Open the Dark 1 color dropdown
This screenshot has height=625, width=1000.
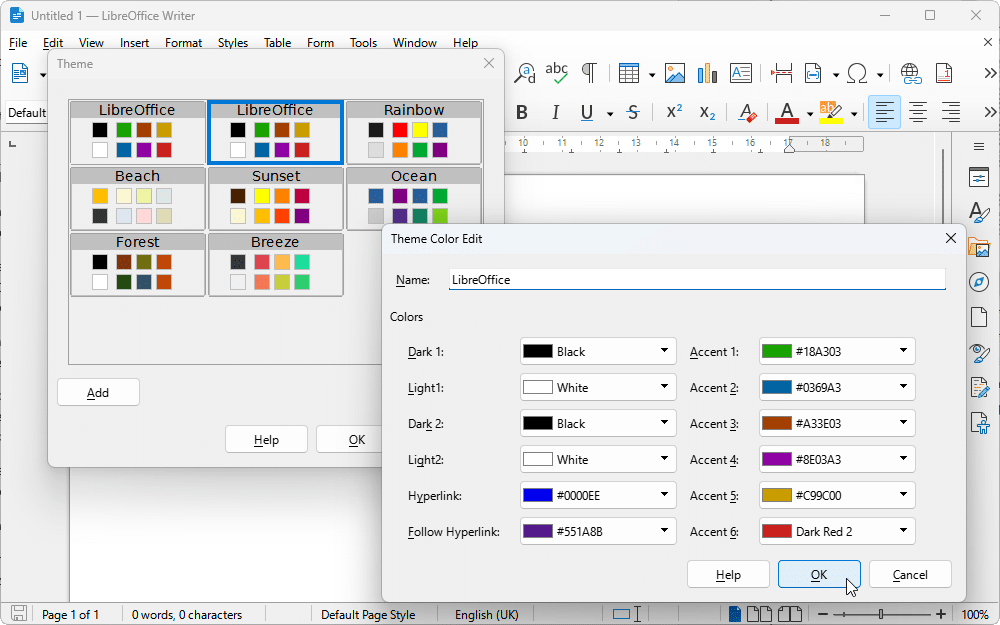(665, 351)
